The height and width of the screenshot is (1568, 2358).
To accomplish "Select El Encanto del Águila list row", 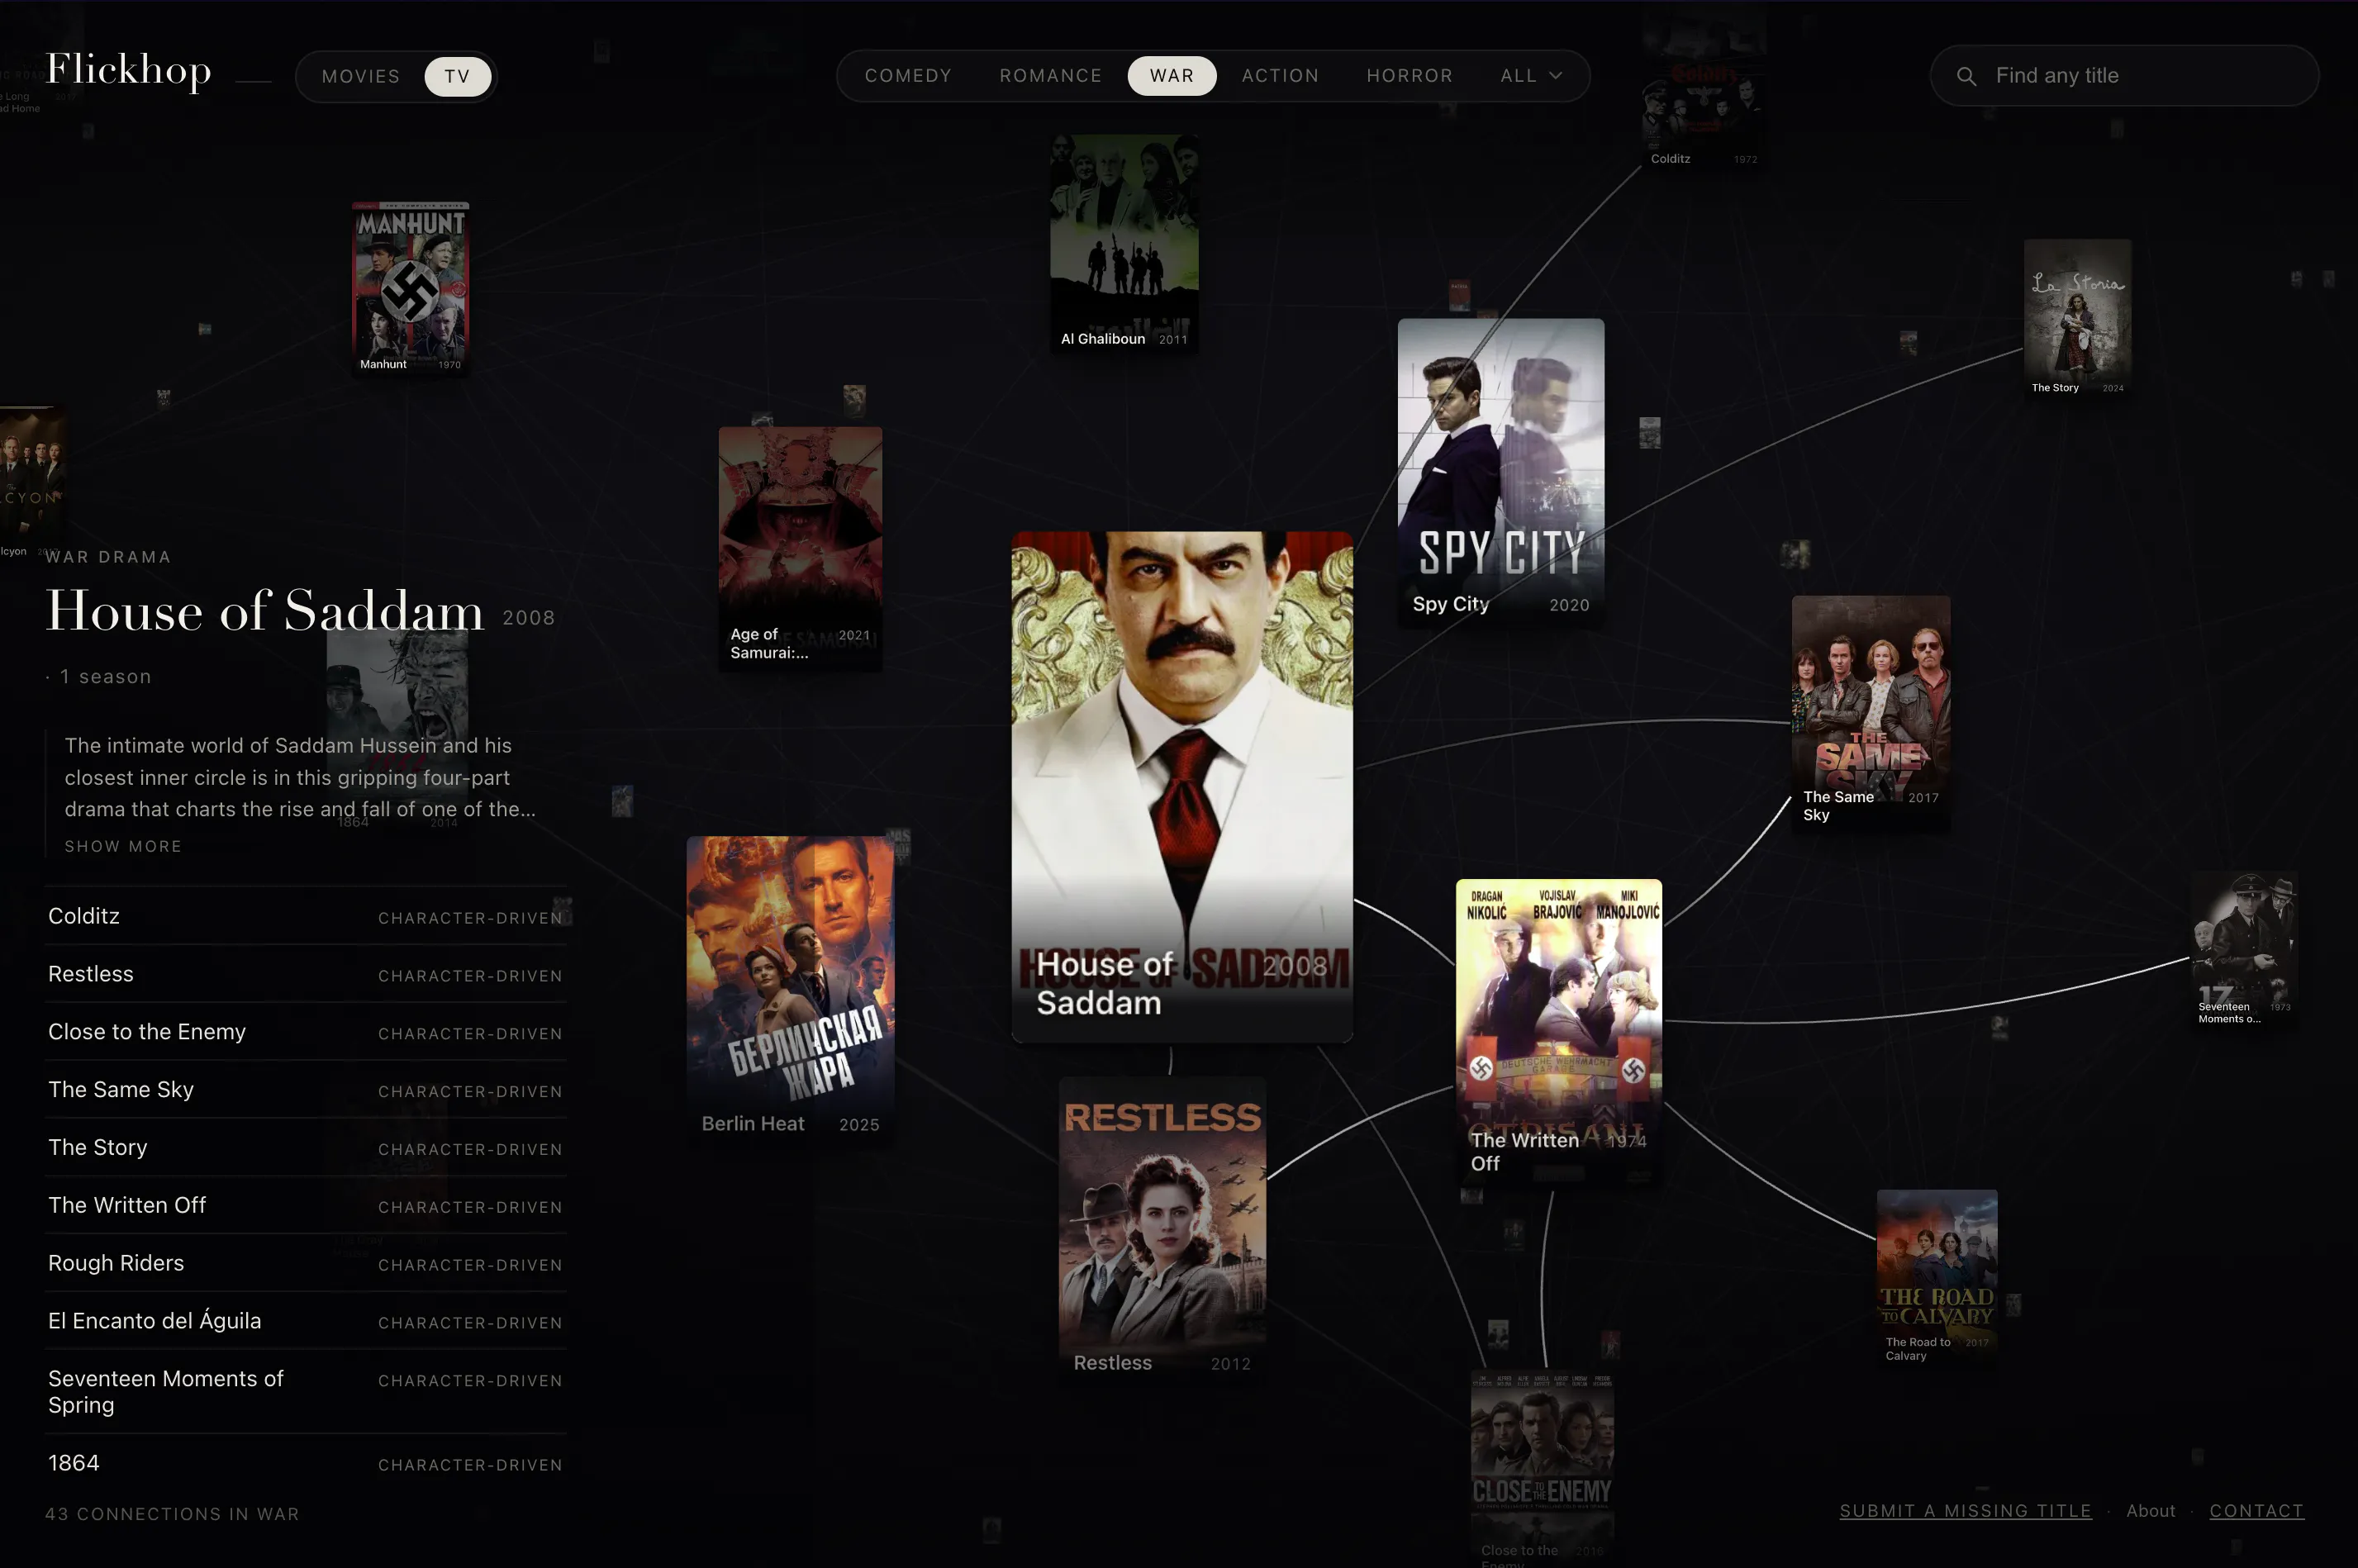I will pos(306,1321).
